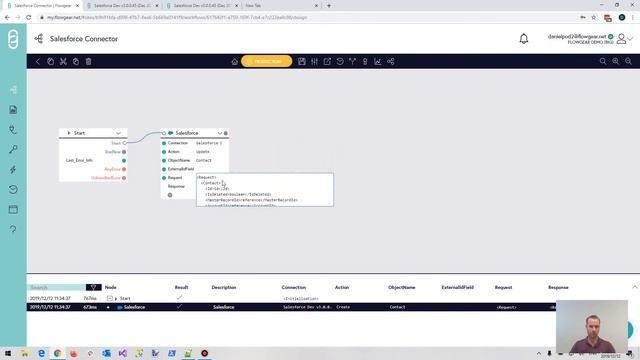Open the connections icon in the left sidebar

(x=13, y=130)
